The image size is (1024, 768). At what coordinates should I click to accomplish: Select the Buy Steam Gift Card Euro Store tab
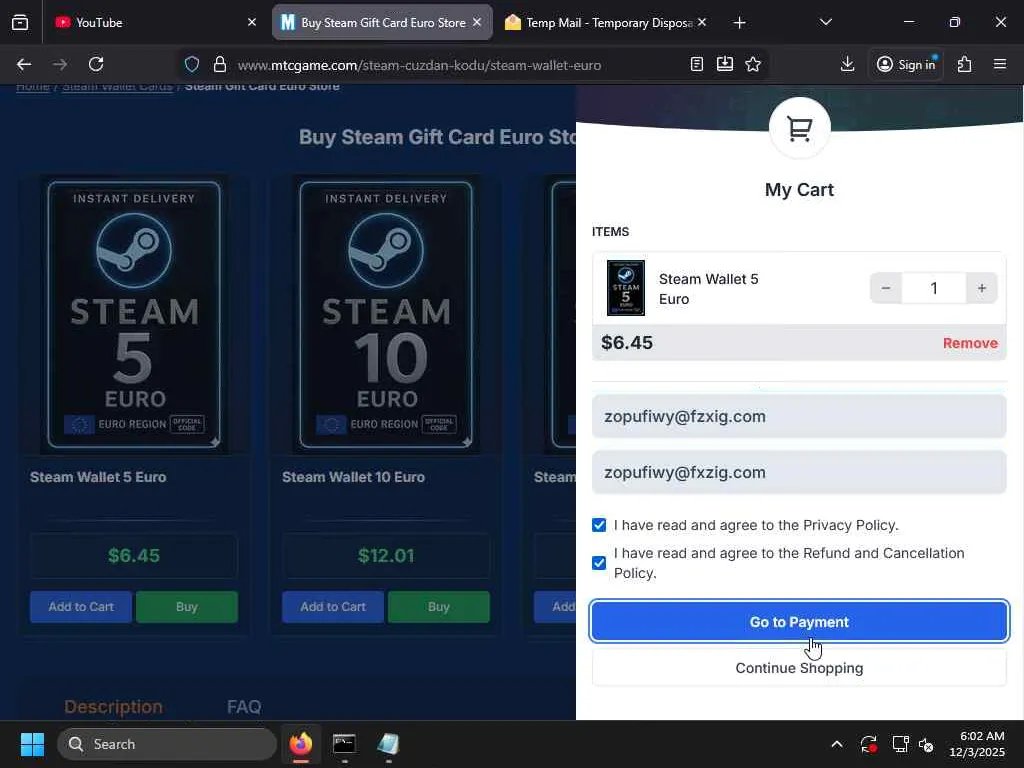click(382, 22)
